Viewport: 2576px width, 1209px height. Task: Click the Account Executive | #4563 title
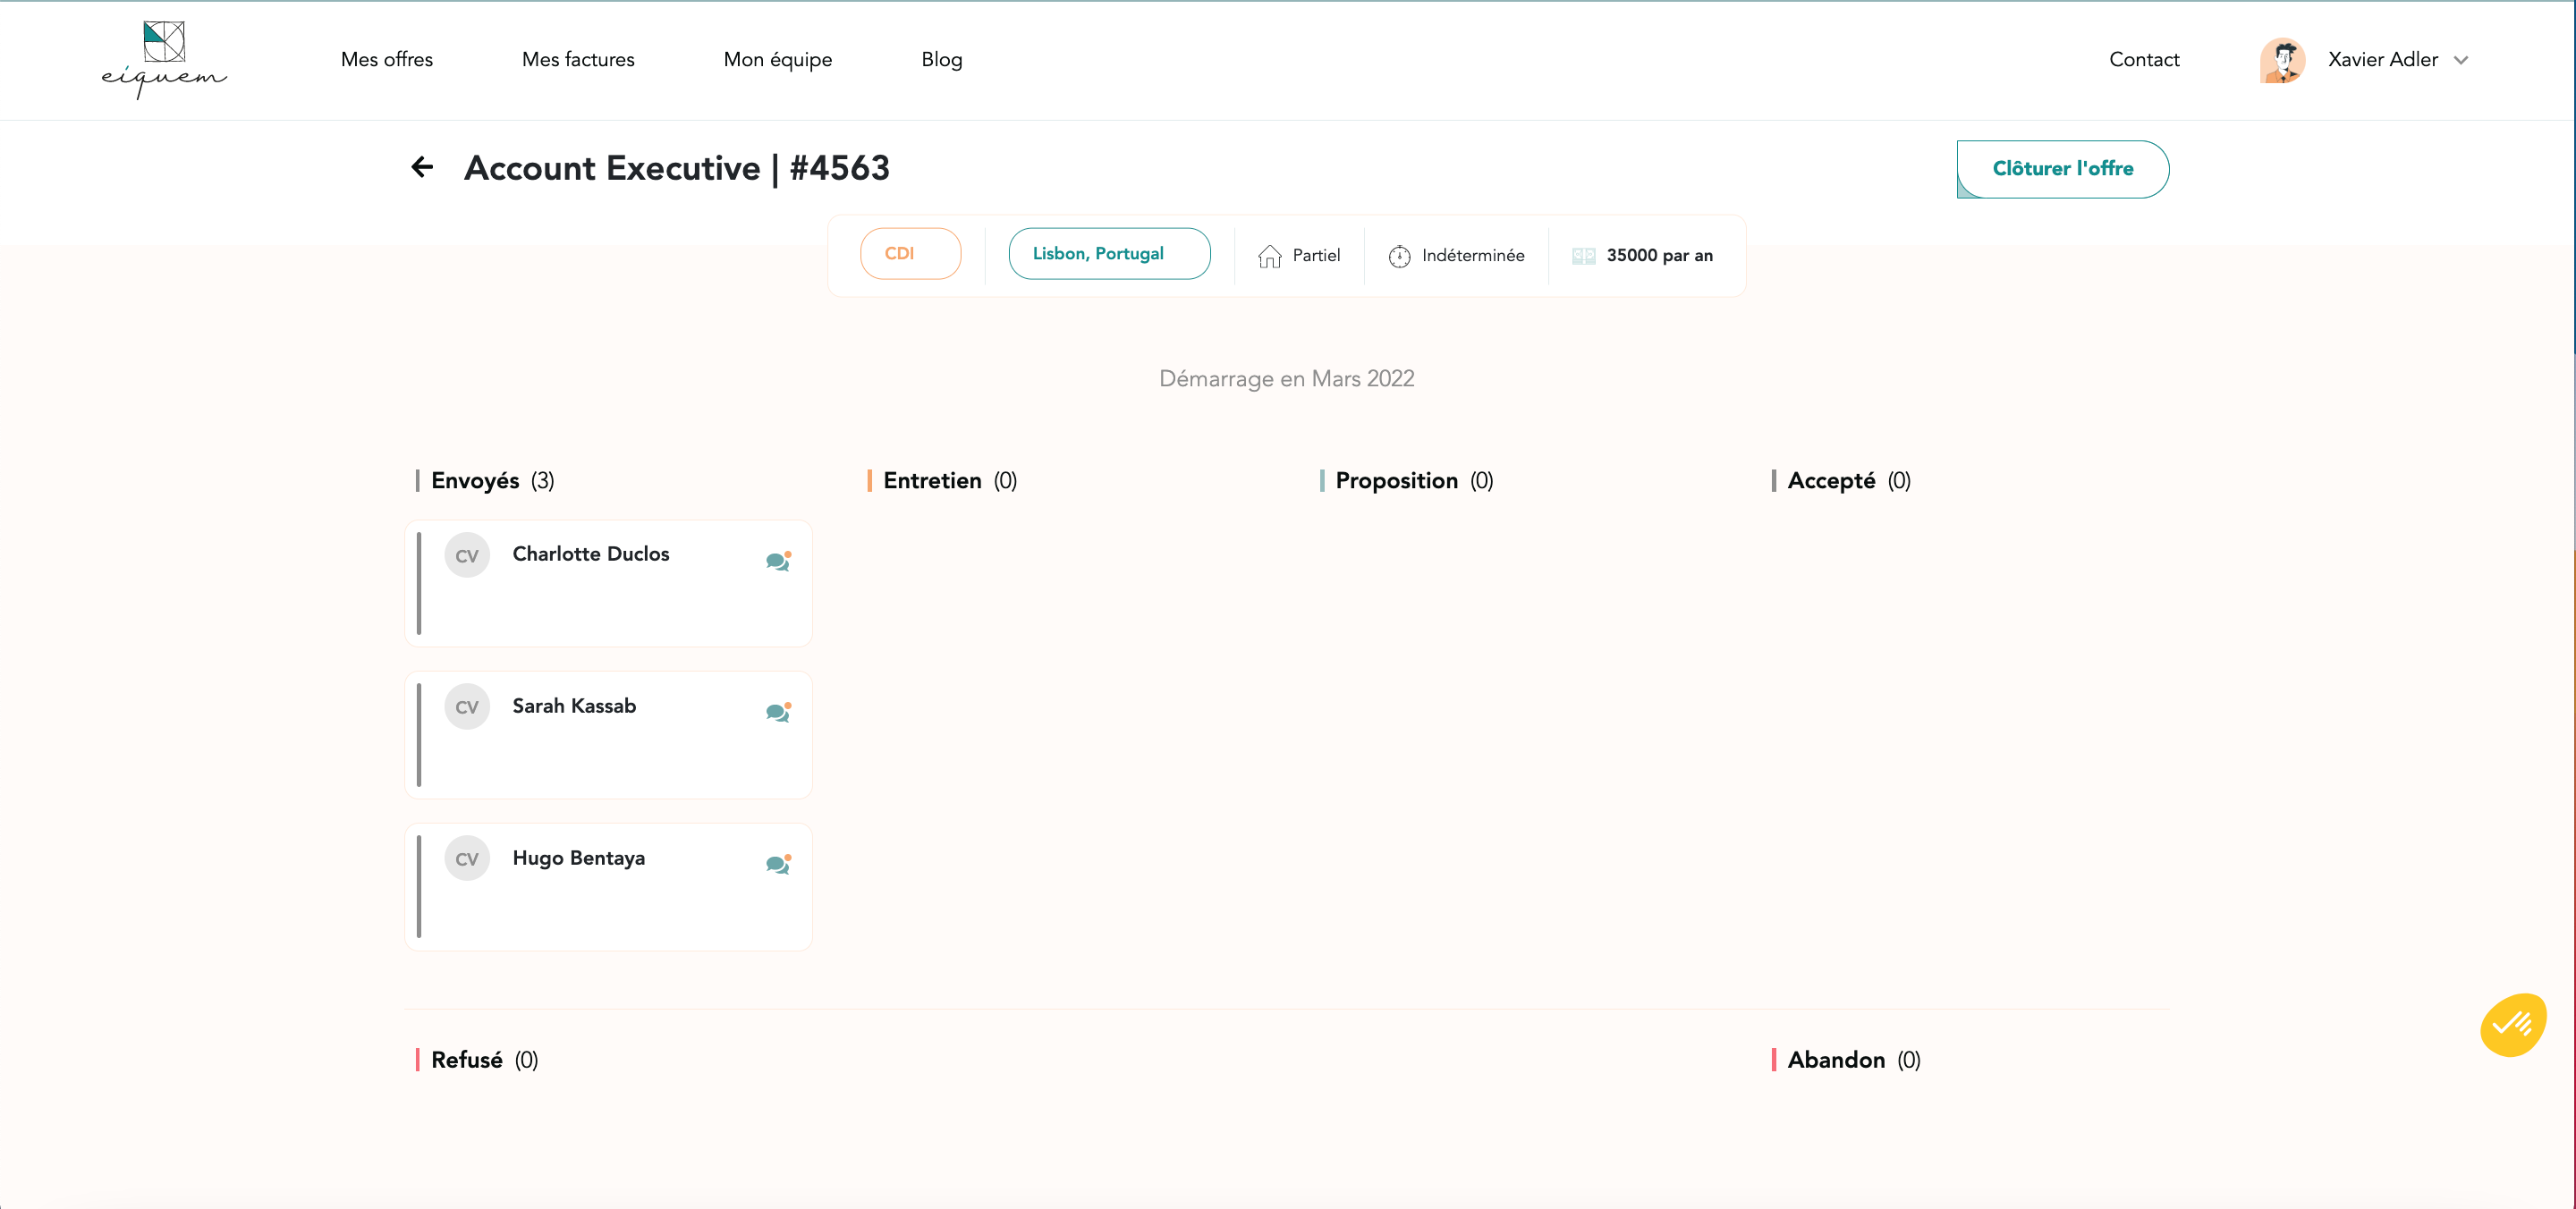tap(677, 168)
